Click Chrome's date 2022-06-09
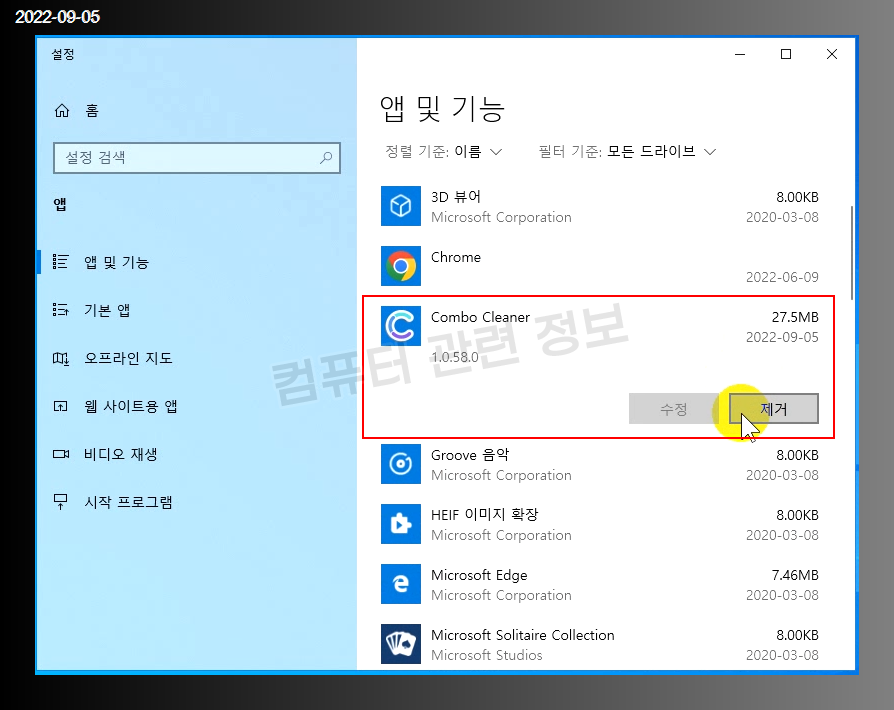The width and height of the screenshot is (894, 710). 782,277
